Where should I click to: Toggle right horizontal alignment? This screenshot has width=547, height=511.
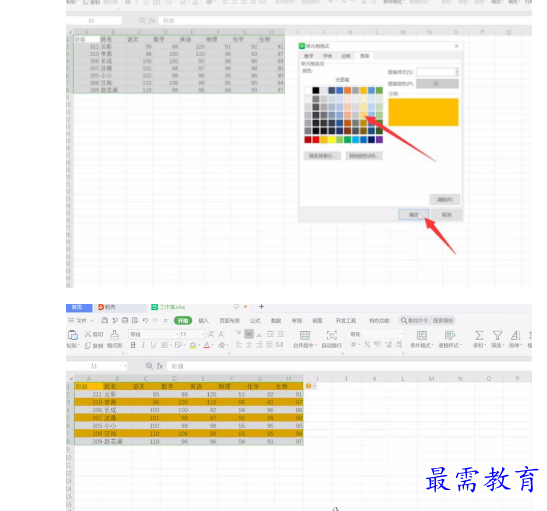tap(259, 345)
